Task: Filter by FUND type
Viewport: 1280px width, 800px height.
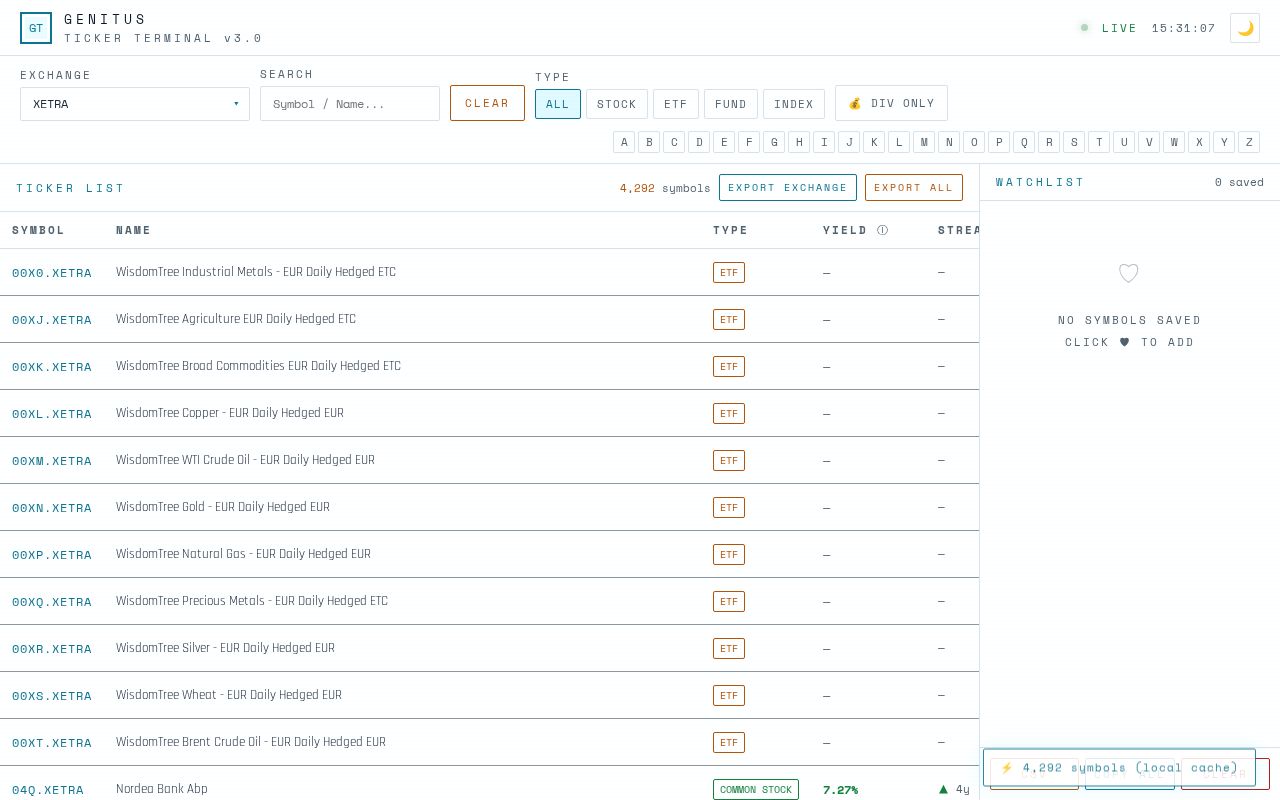Action: click(x=731, y=104)
